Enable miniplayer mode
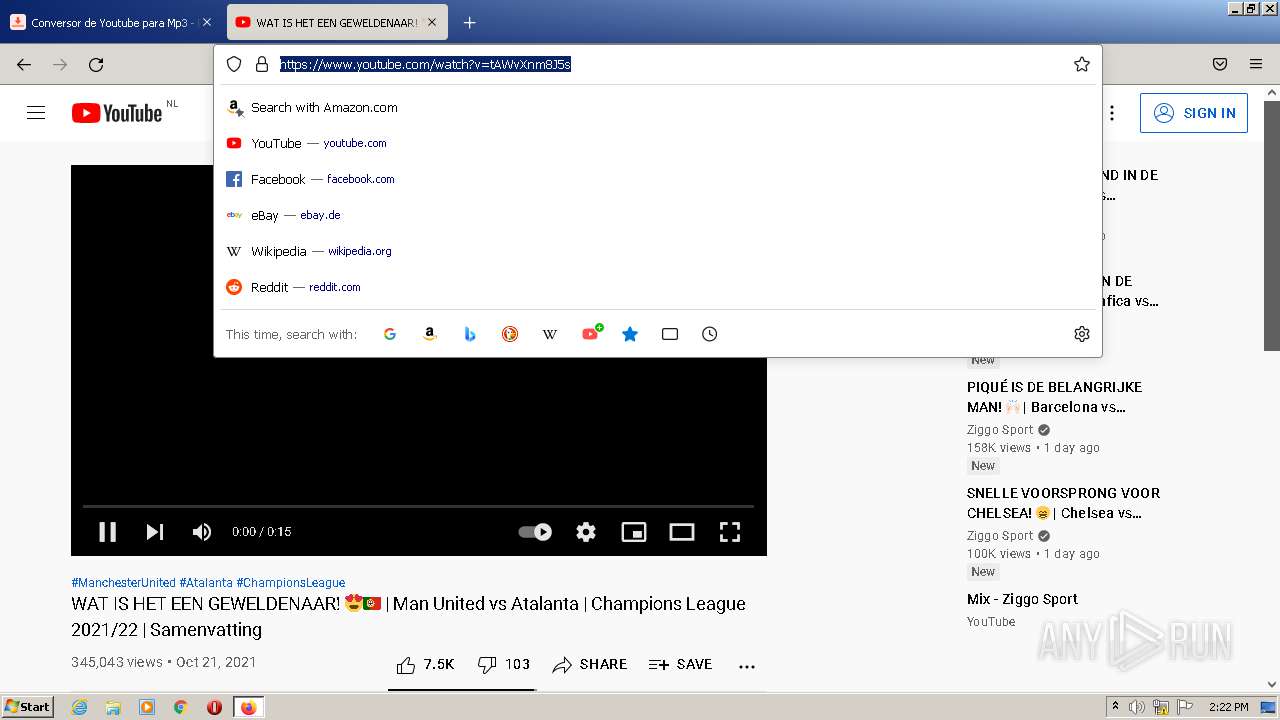The height and width of the screenshot is (720, 1280). click(634, 532)
